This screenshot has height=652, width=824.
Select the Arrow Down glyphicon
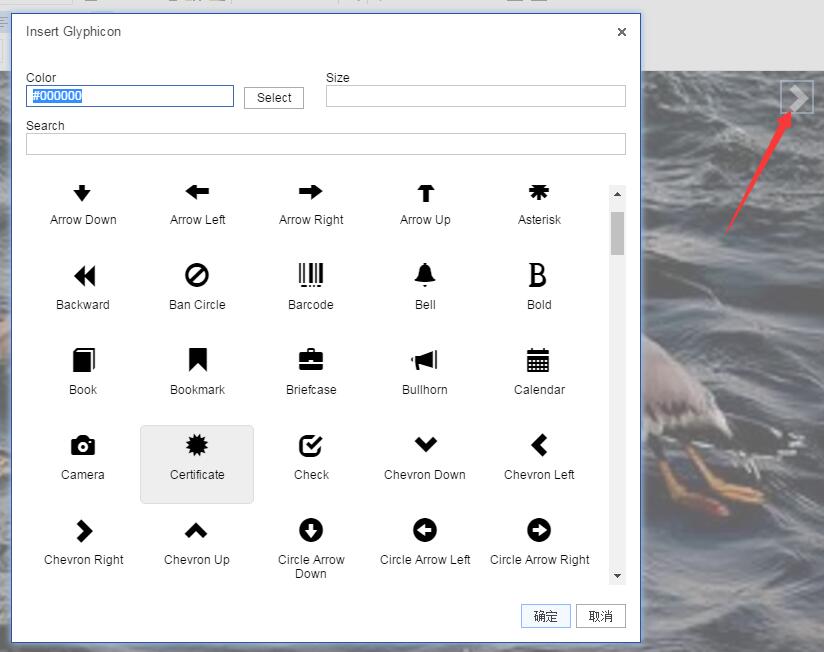tap(83, 205)
